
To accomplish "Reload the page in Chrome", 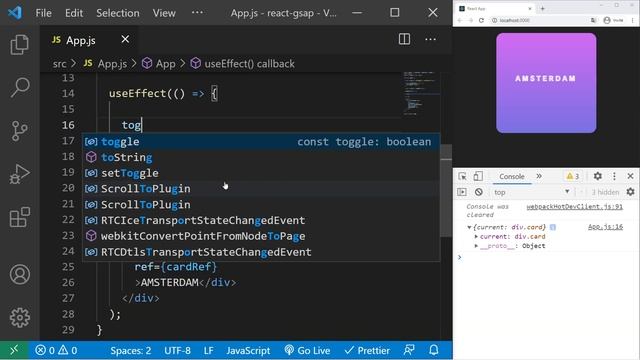I will pos(481,20).
